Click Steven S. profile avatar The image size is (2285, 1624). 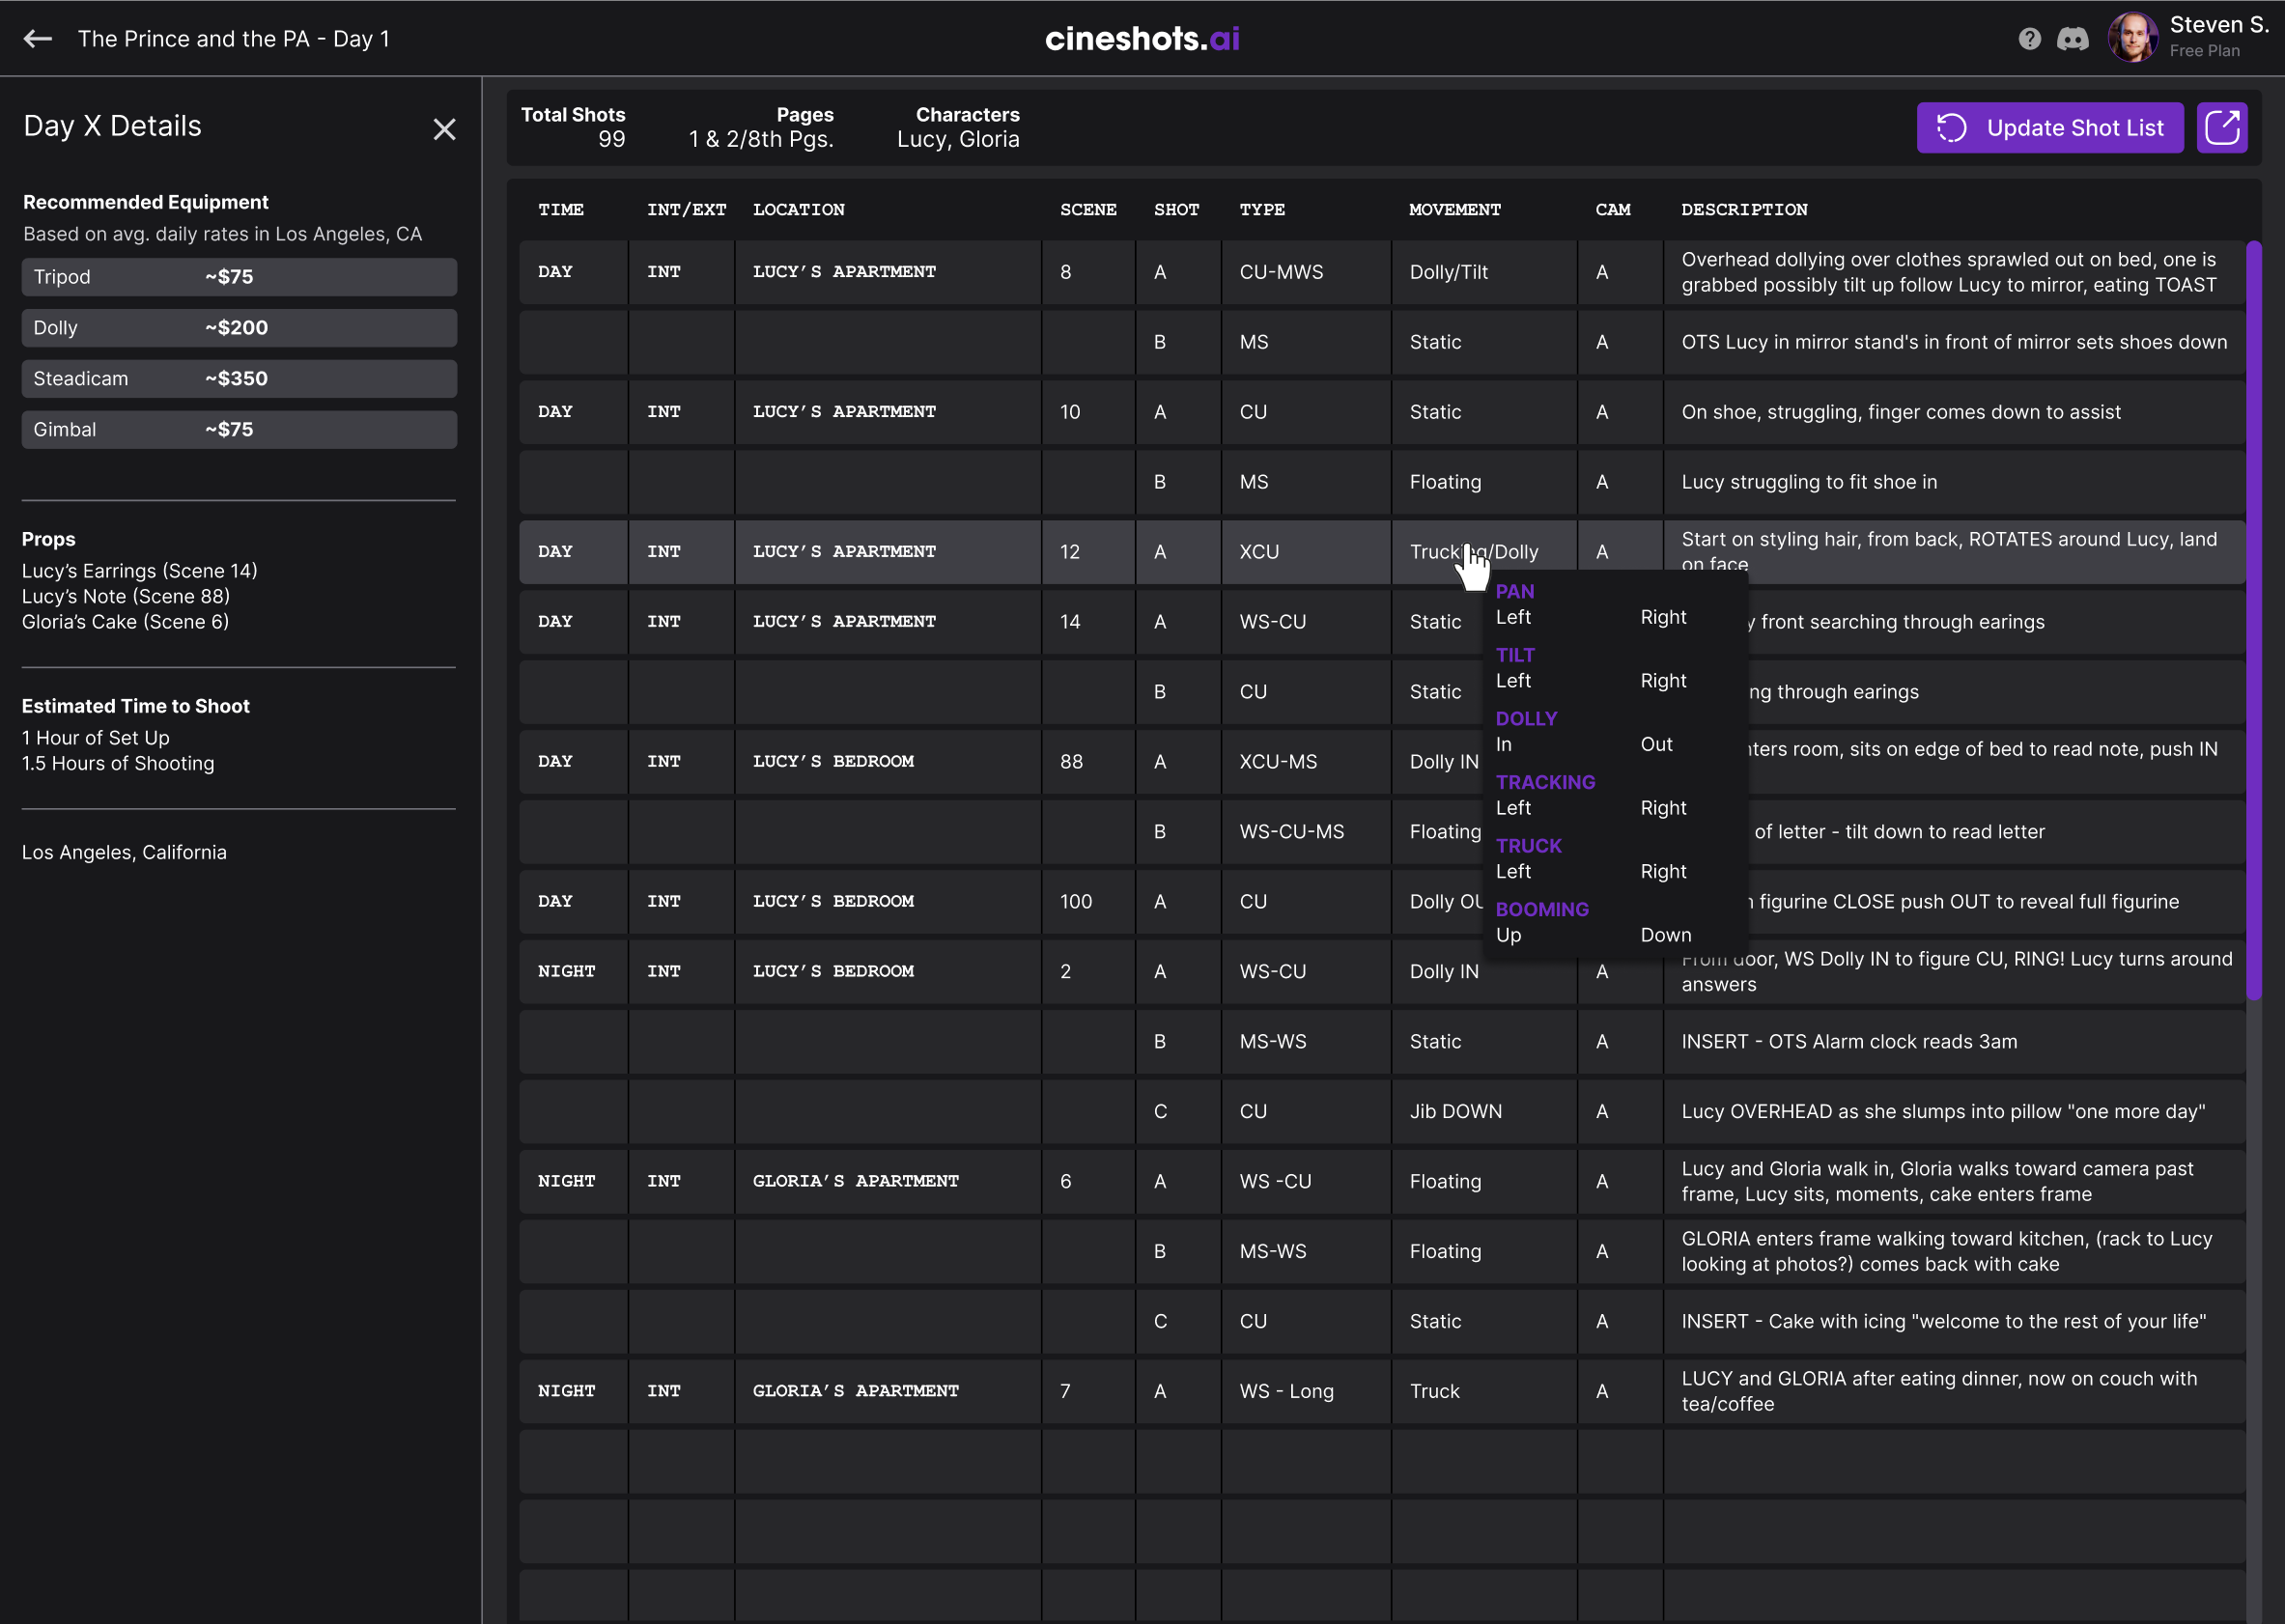coord(2132,38)
